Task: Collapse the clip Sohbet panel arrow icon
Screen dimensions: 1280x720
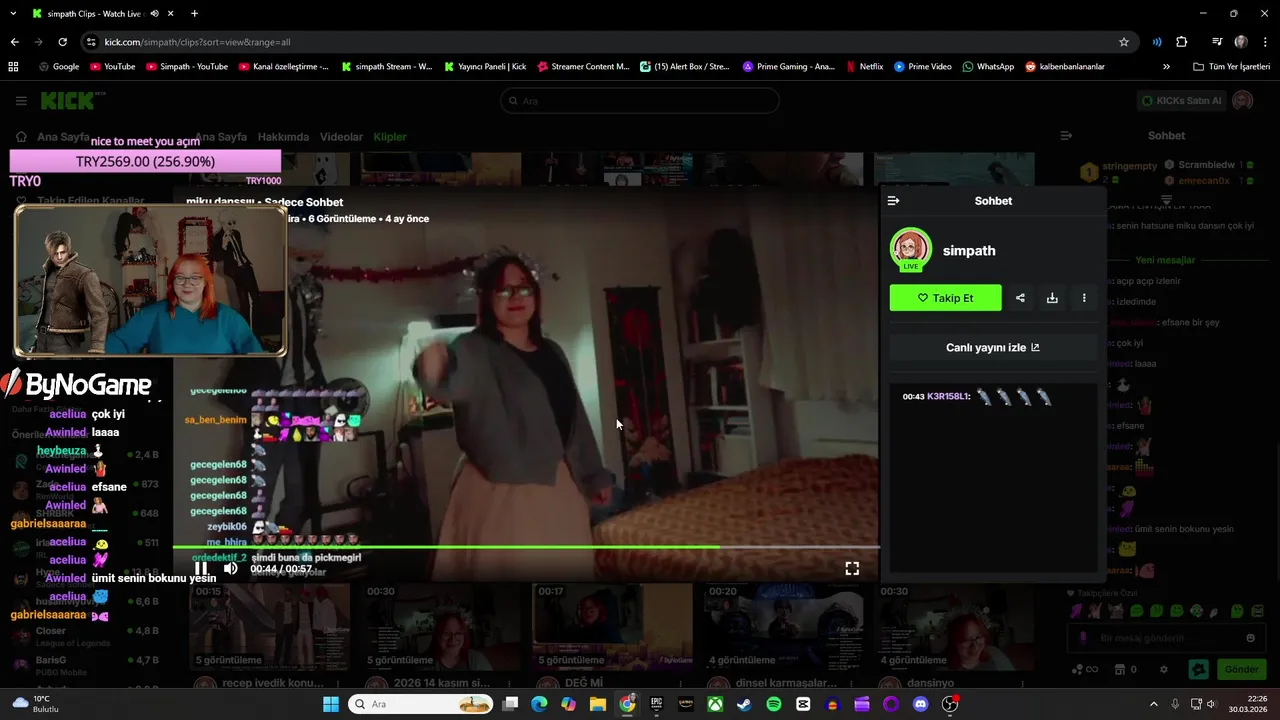Action: point(894,201)
